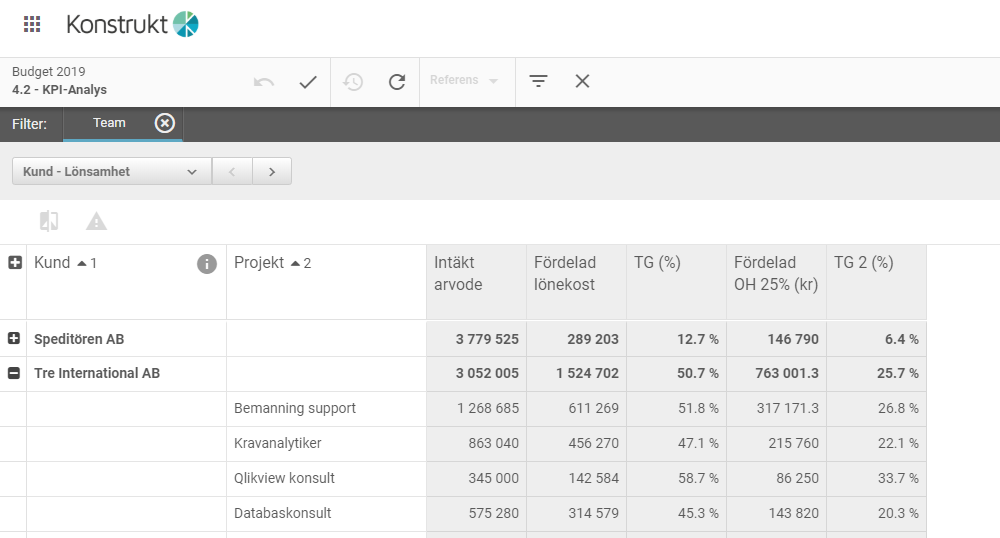Remove the Team filter

165,123
